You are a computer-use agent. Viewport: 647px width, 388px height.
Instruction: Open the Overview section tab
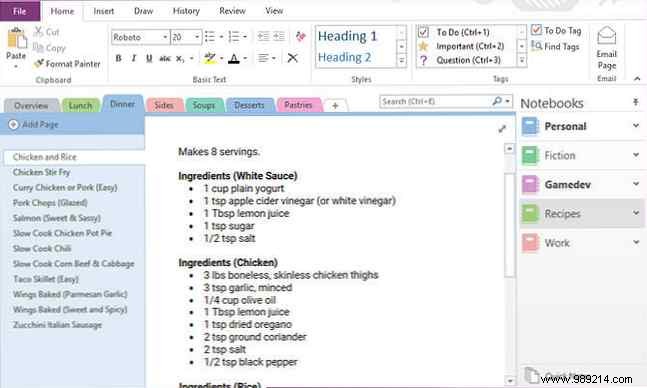point(31,106)
